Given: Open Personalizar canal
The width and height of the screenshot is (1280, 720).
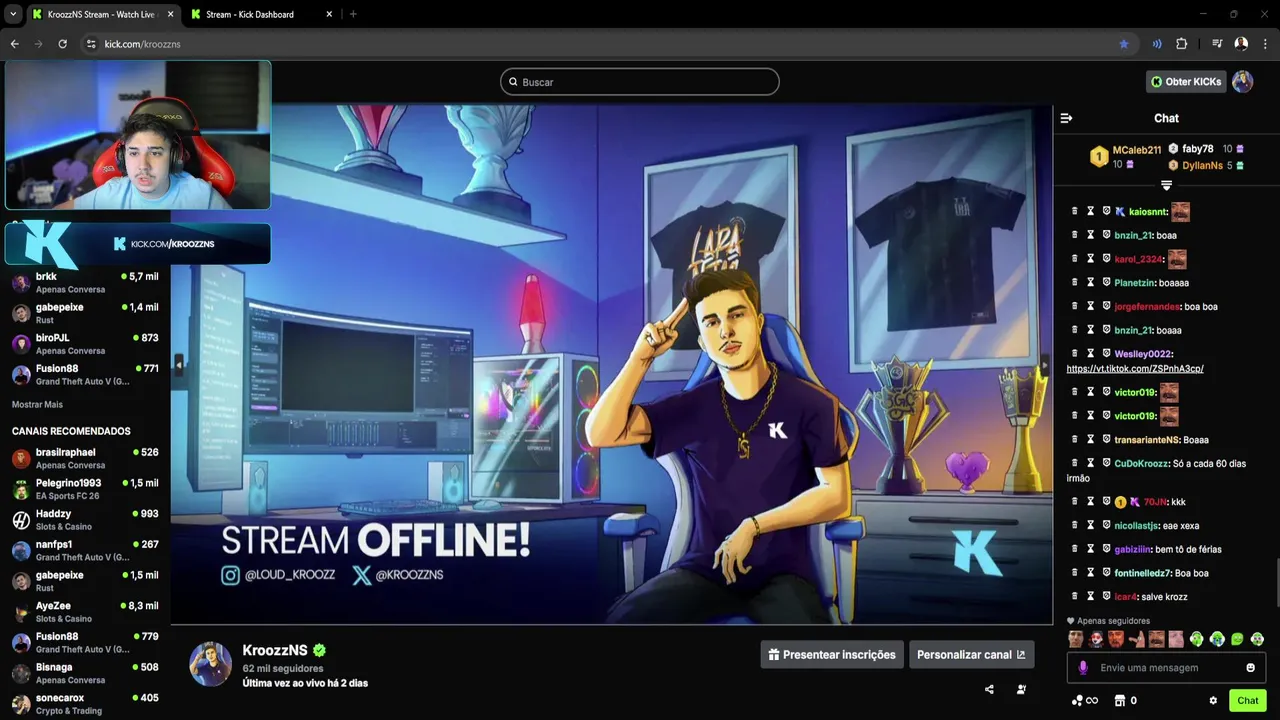Looking at the screenshot, I should click(971, 655).
